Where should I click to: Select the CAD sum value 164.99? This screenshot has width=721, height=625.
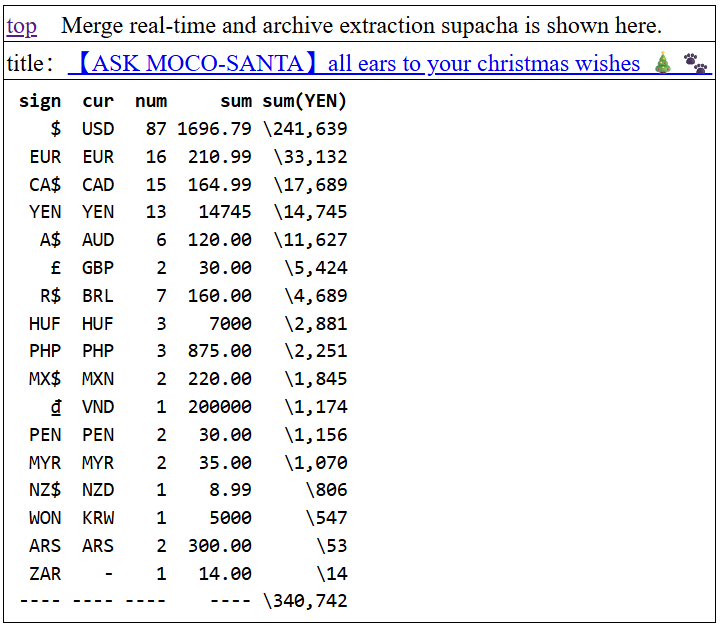pos(220,185)
